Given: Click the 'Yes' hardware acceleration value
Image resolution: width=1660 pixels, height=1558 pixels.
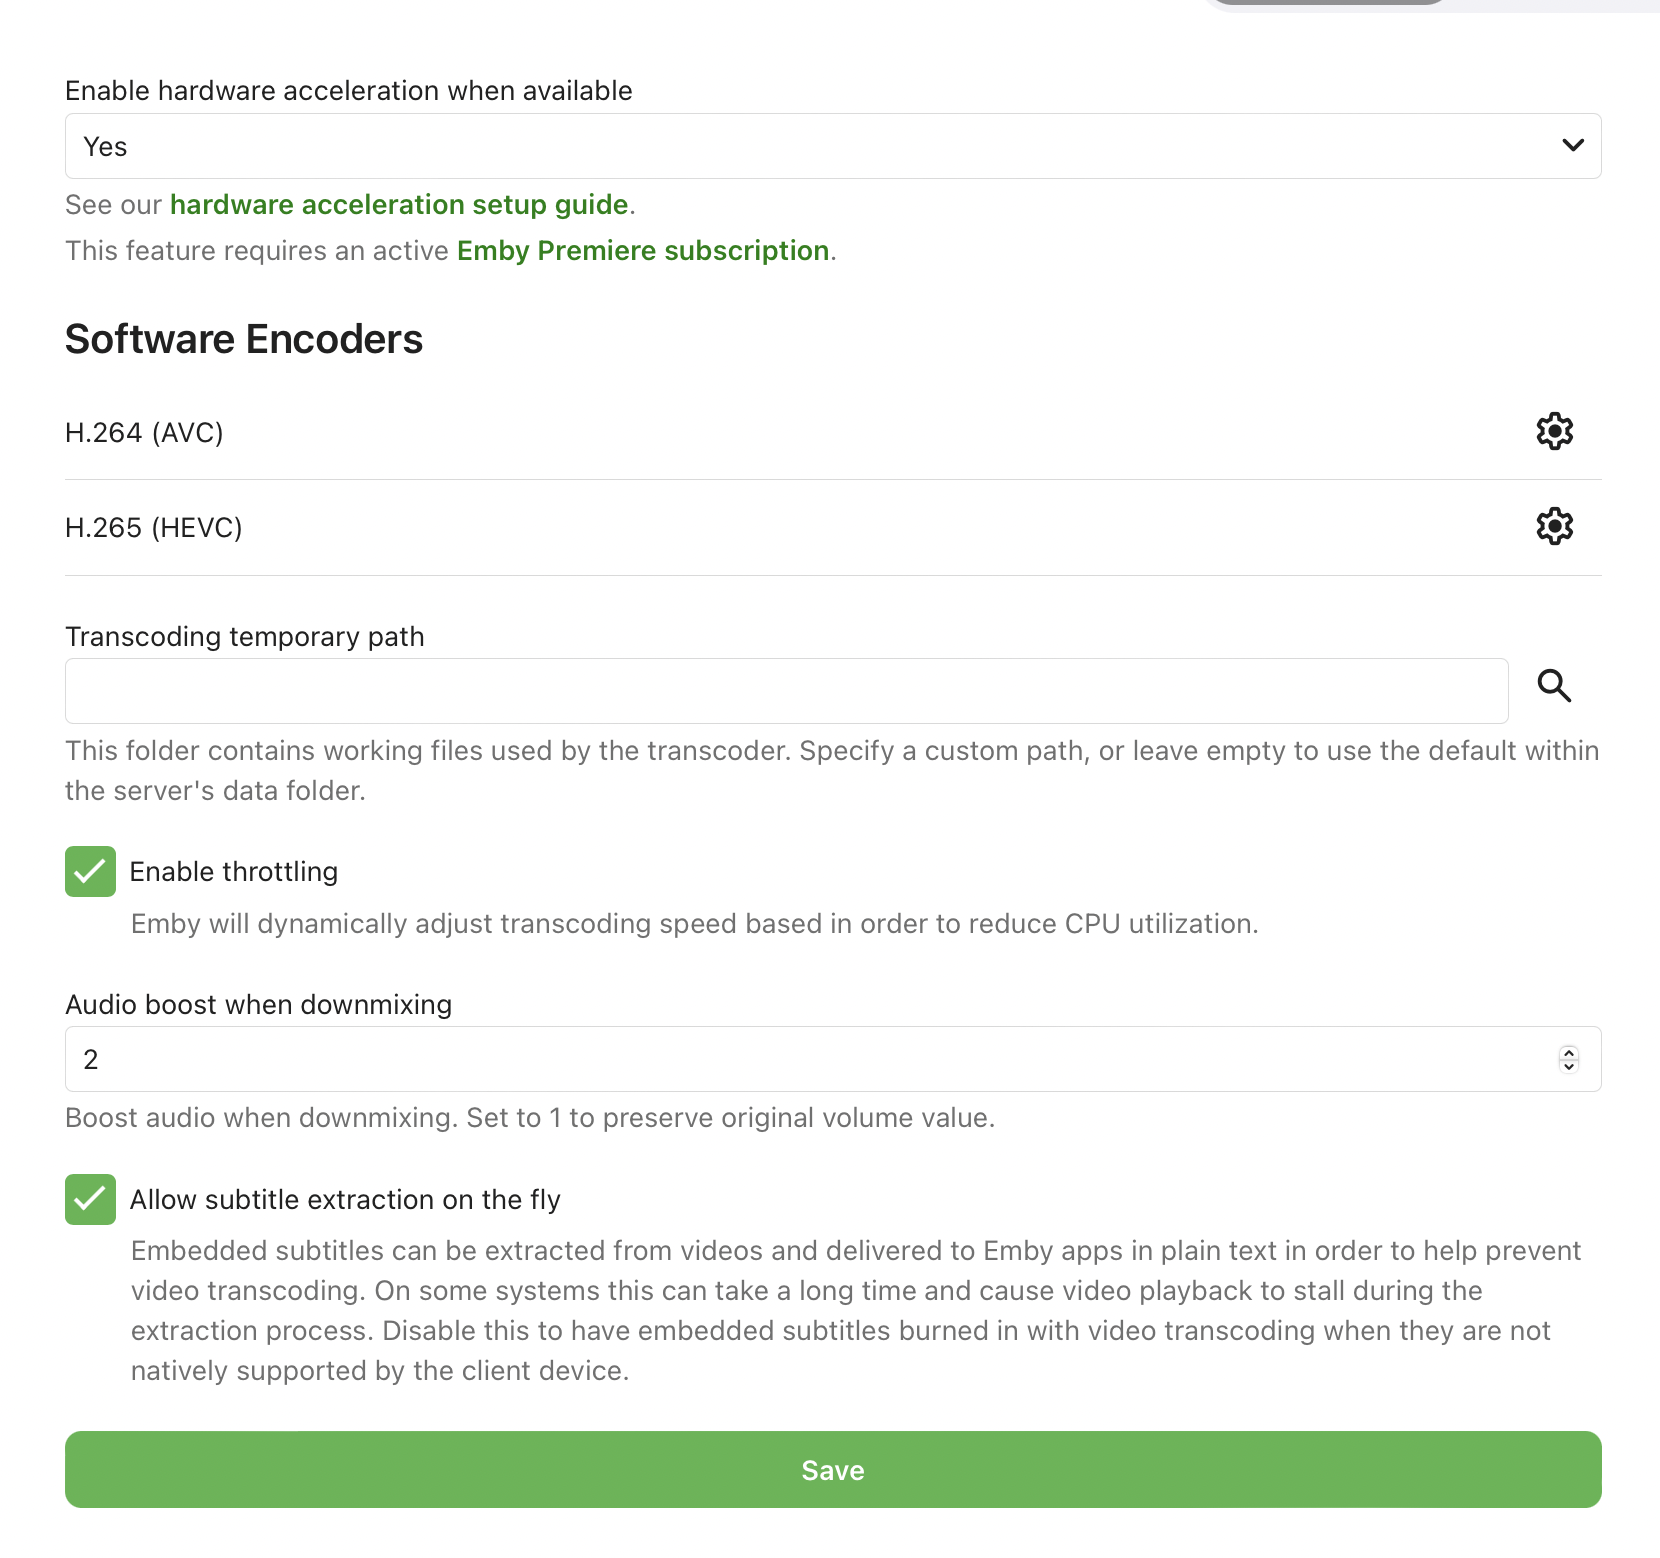Looking at the screenshot, I should point(105,147).
